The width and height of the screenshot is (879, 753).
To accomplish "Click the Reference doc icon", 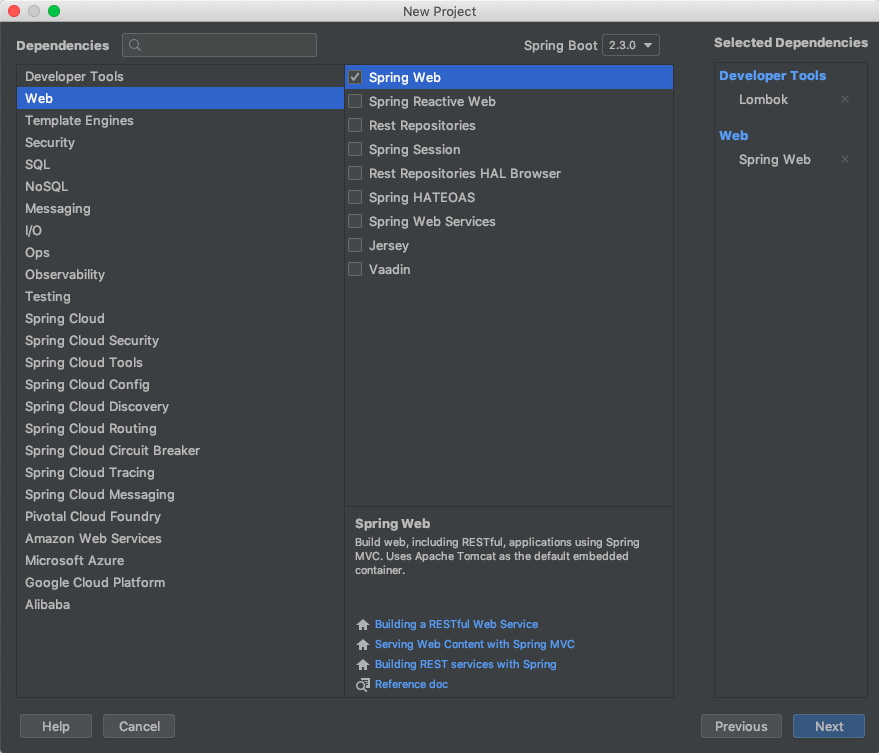I will pos(363,685).
